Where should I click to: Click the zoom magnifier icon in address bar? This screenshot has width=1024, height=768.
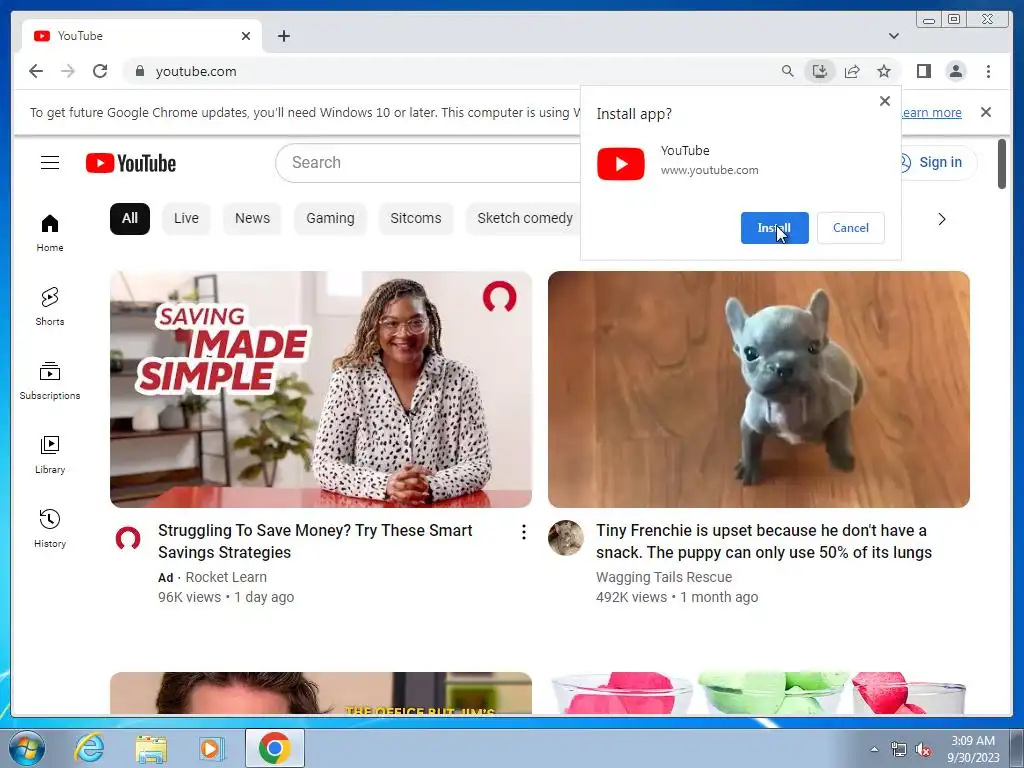pyautogui.click(x=788, y=71)
